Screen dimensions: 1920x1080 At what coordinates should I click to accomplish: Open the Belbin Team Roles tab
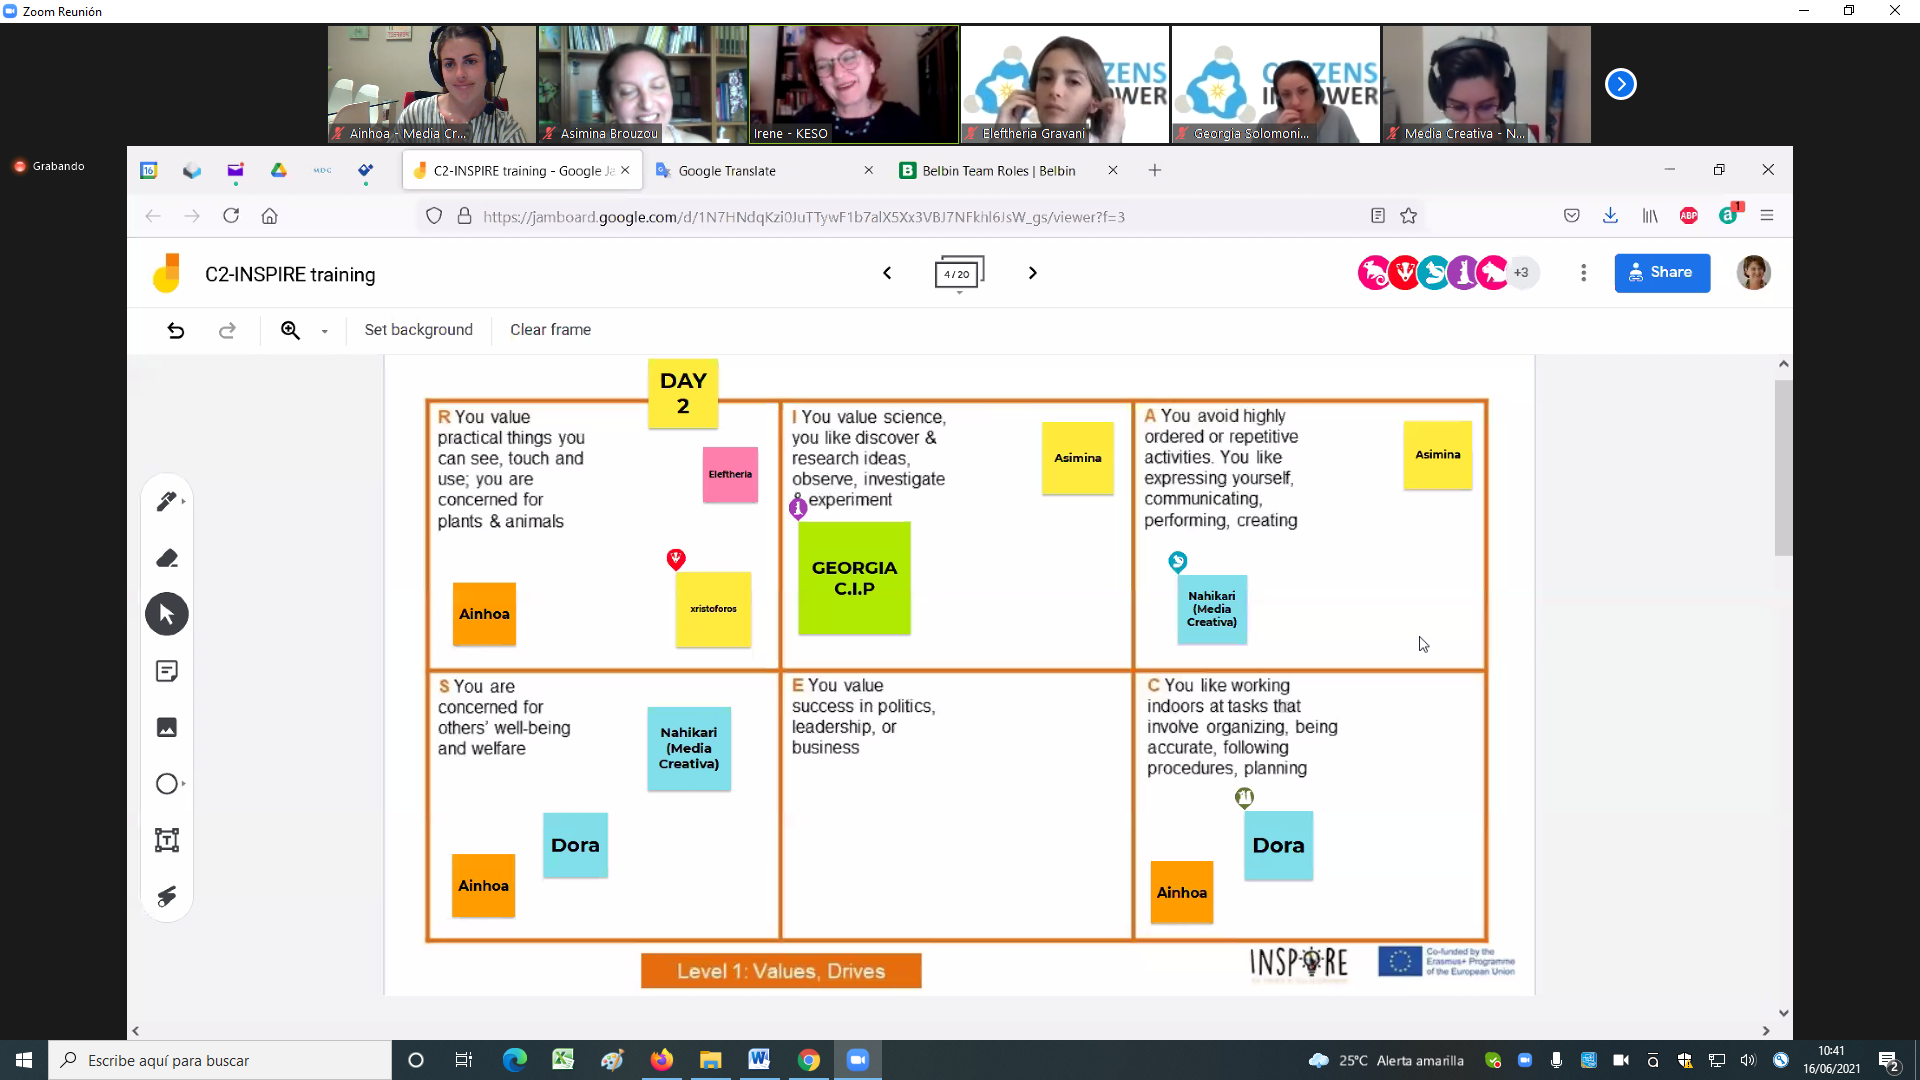pos(998,171)
